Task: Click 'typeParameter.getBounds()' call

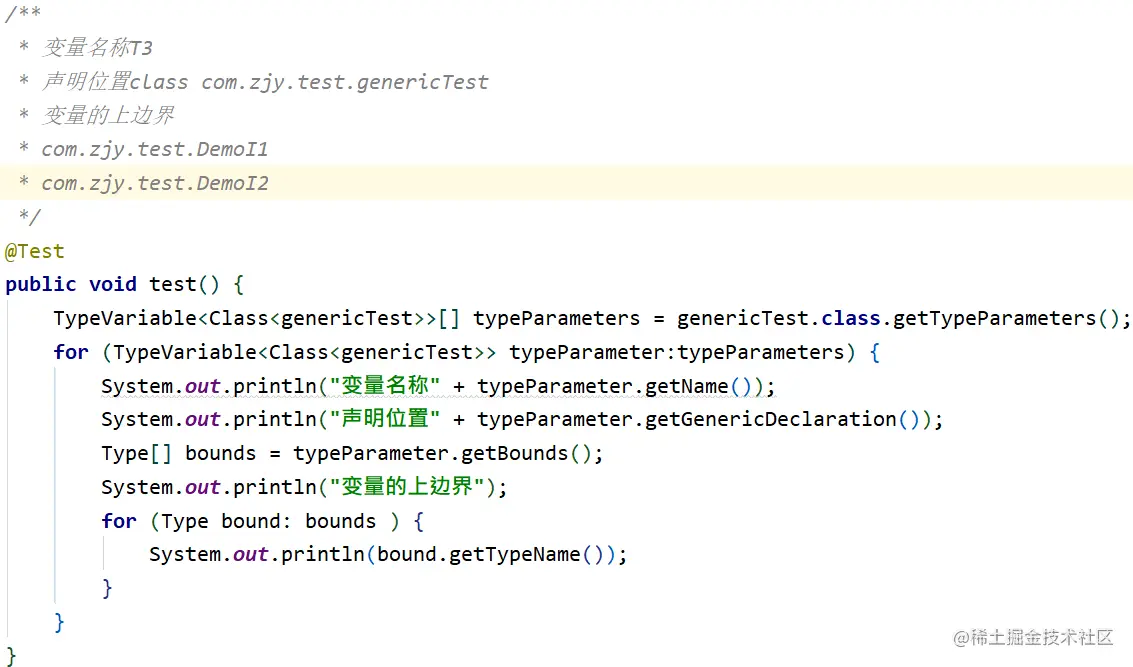Action: pyautogui.click(x=442, y=453)
